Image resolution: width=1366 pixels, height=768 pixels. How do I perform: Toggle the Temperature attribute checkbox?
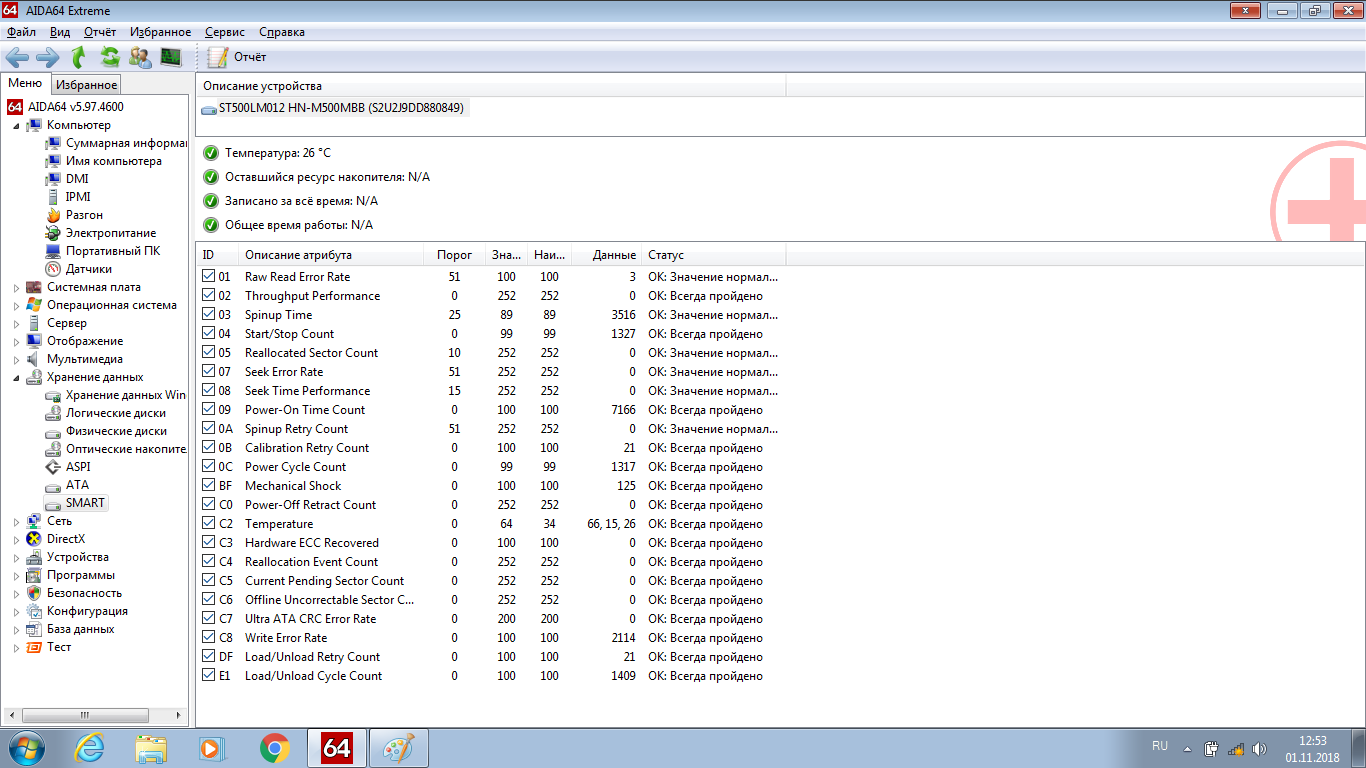[208, 523]
